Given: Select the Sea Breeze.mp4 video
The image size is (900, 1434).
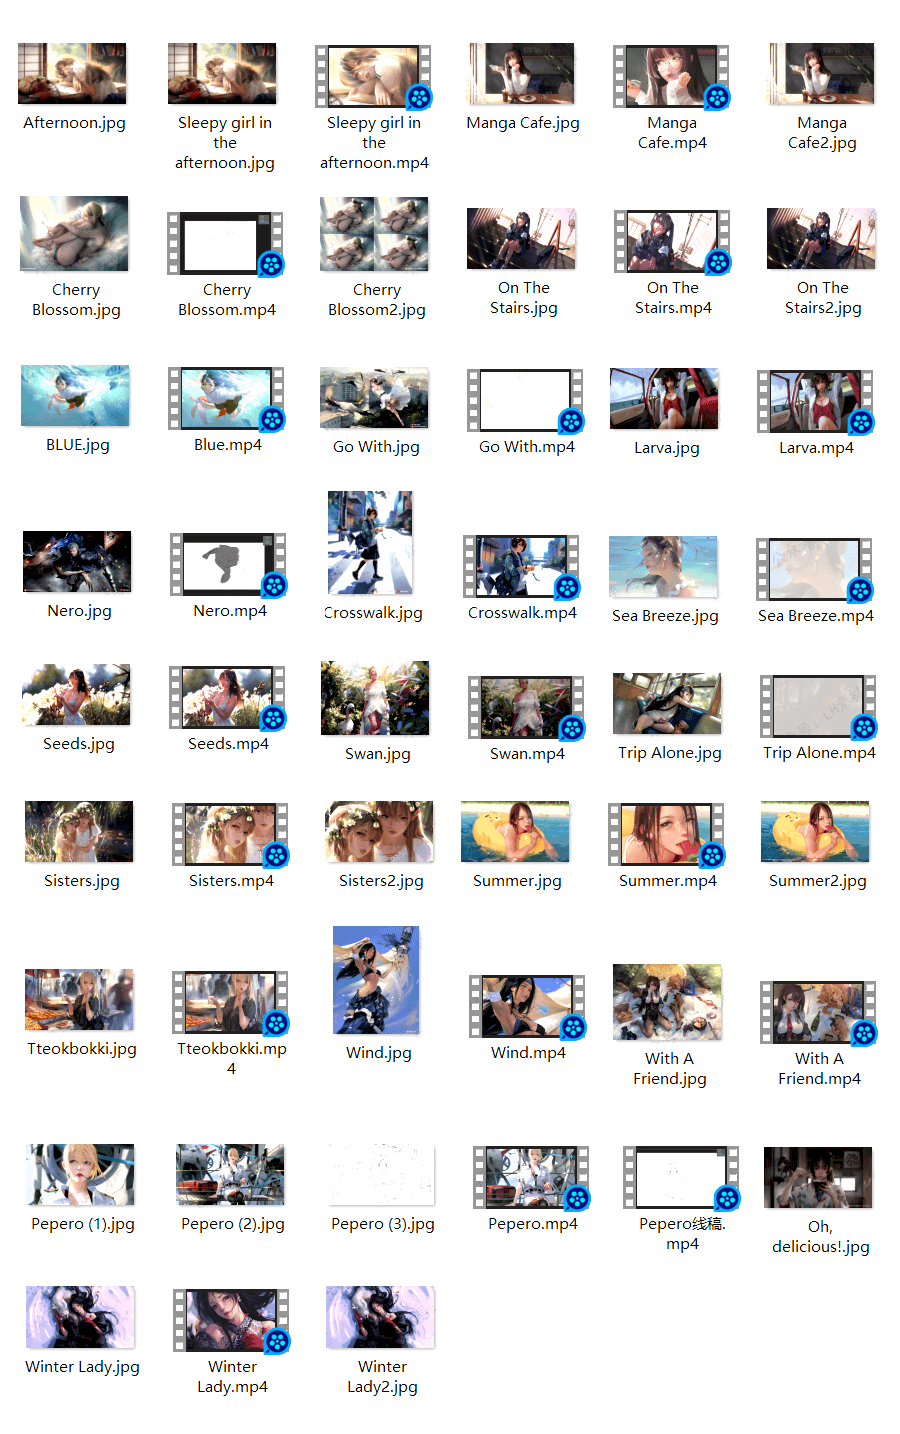Looking at the screenshot, I should [x=814, y=570].
